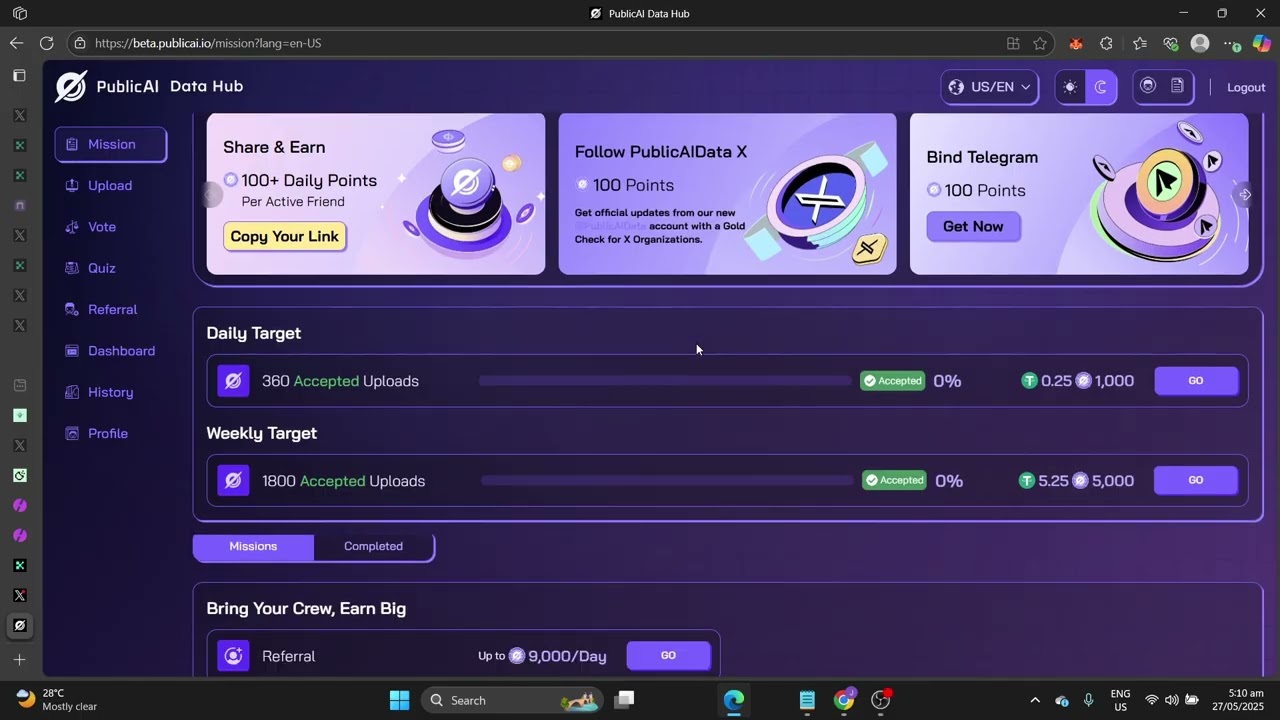Click the X logo badge on the Follow card
This screenshot has width=1280, height=720.
click(x=868, y=247)
